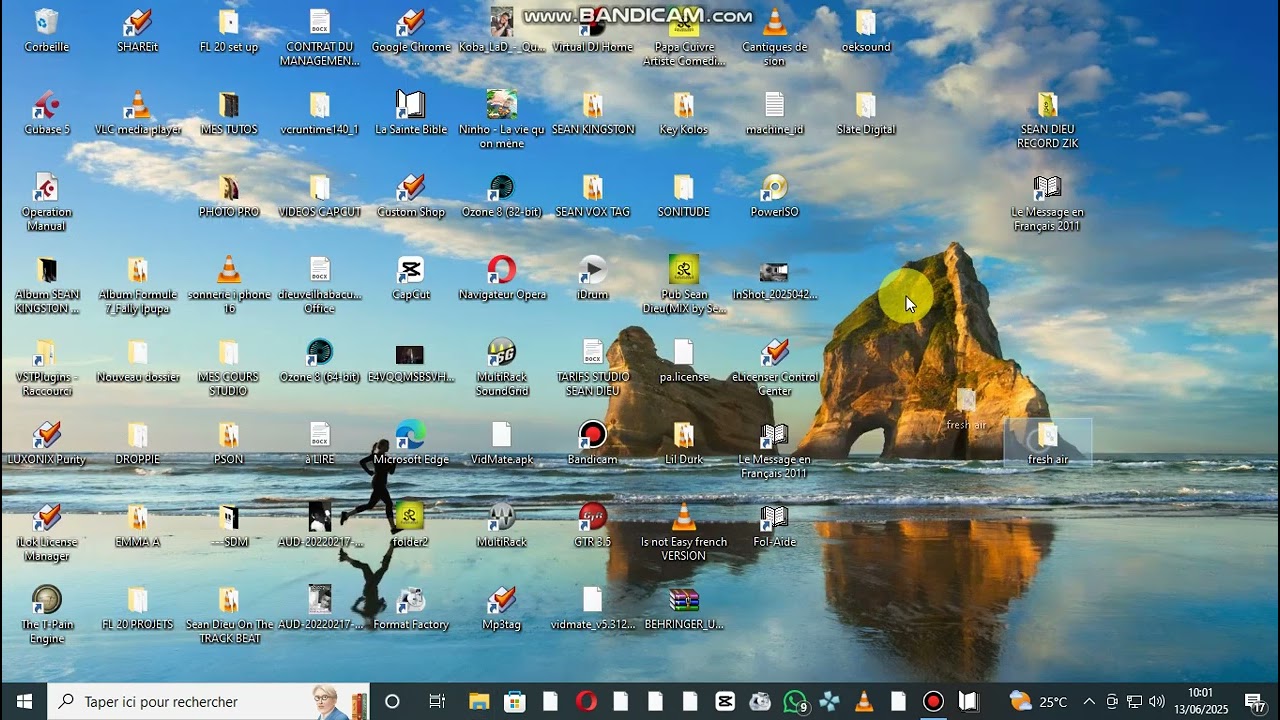Select the SEAN DIEU RECORD ZIK folder

click(1047, 120)
